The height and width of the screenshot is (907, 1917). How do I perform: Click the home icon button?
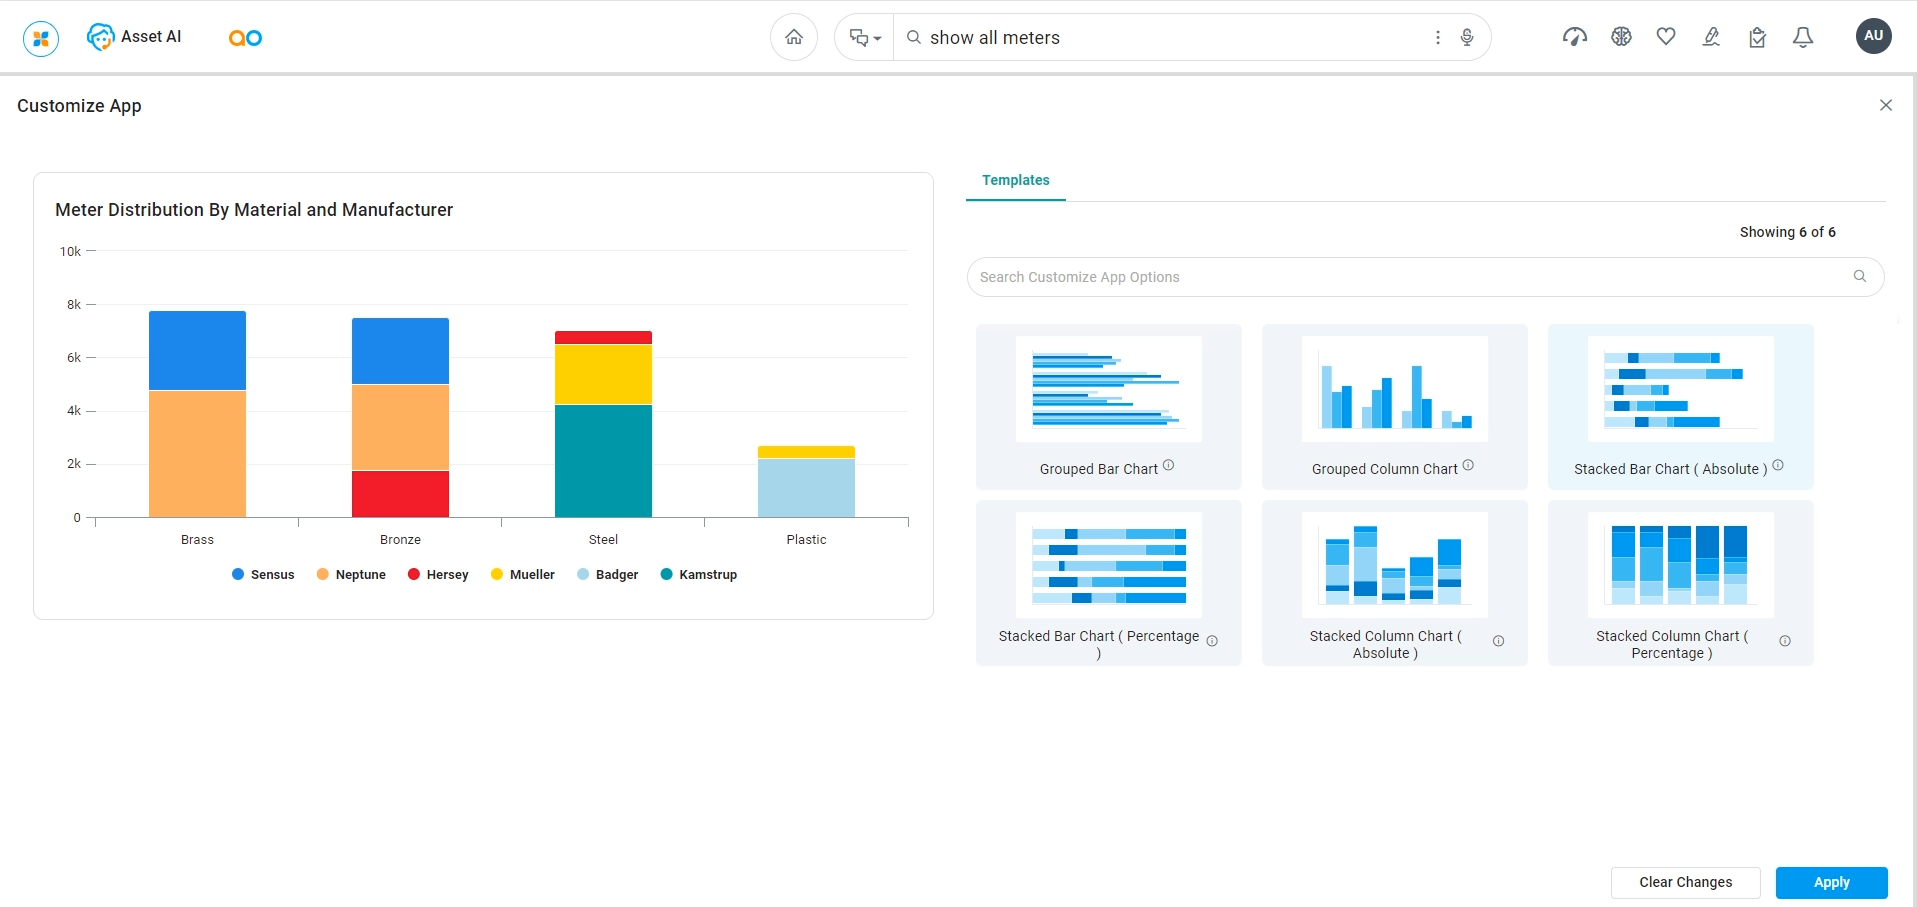pos(793,37)
